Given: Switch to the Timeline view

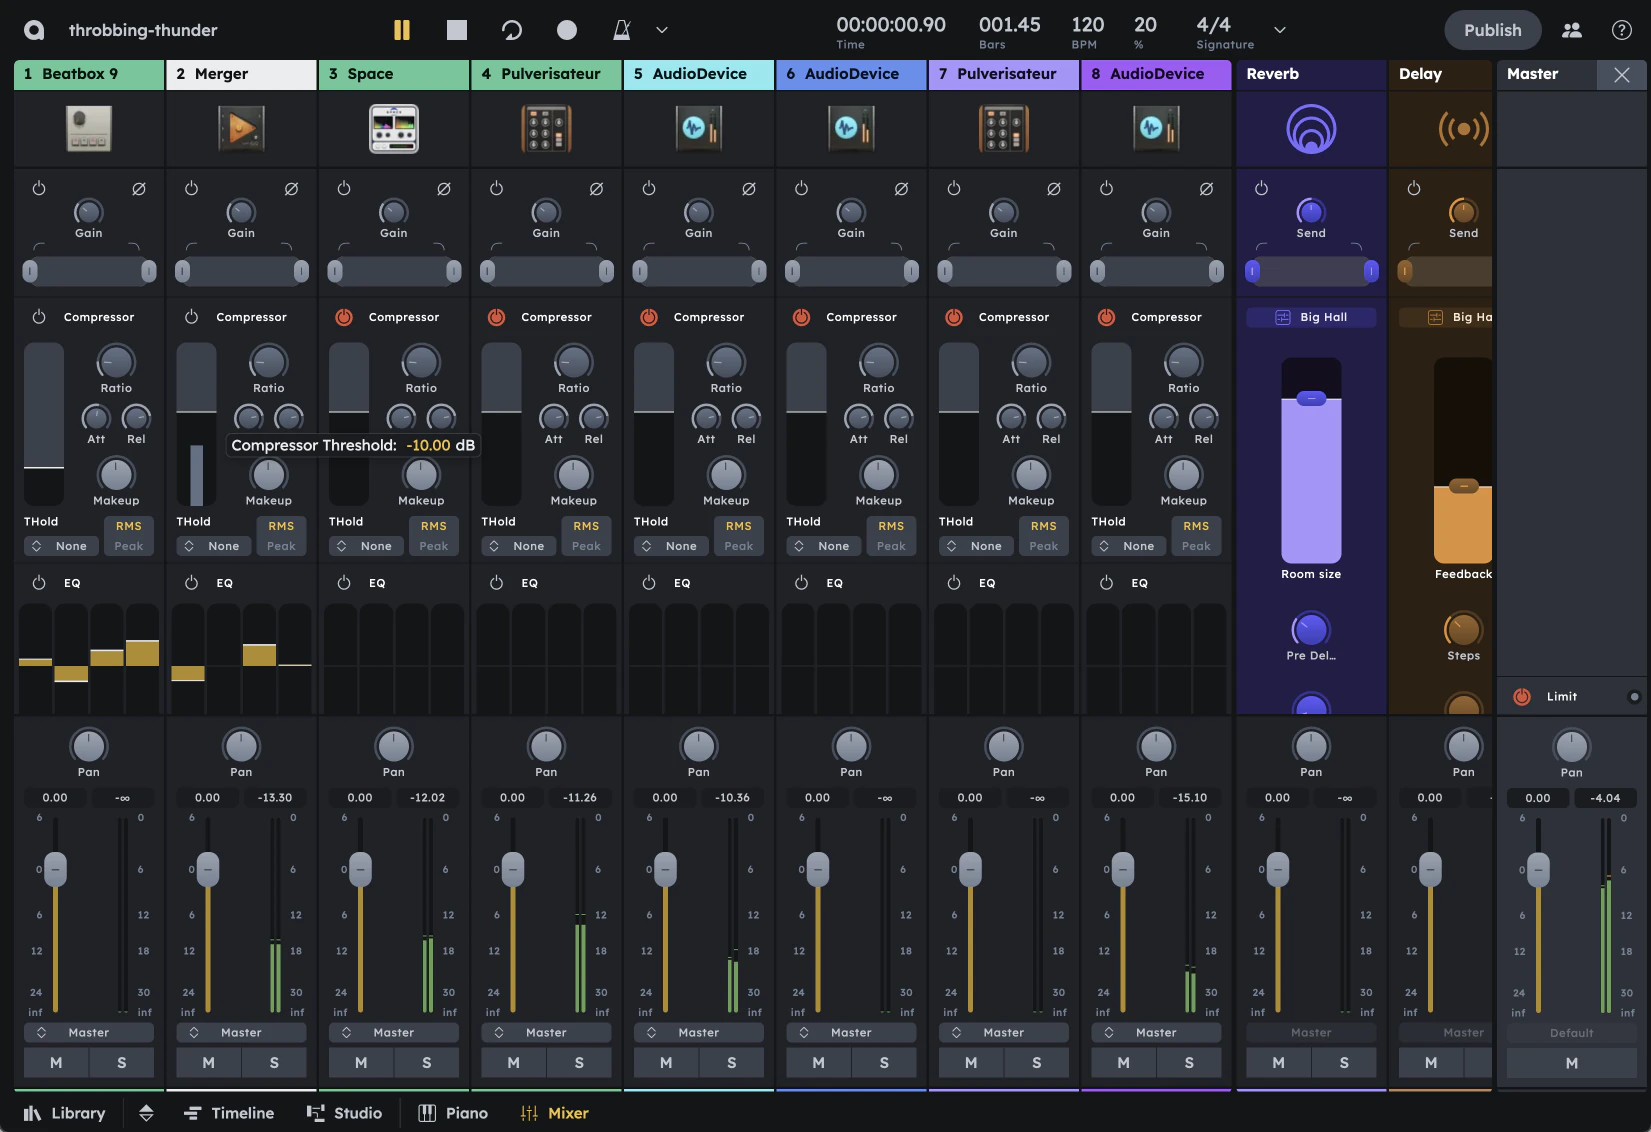Looking at the screenshot, I should click(229, 1112).
